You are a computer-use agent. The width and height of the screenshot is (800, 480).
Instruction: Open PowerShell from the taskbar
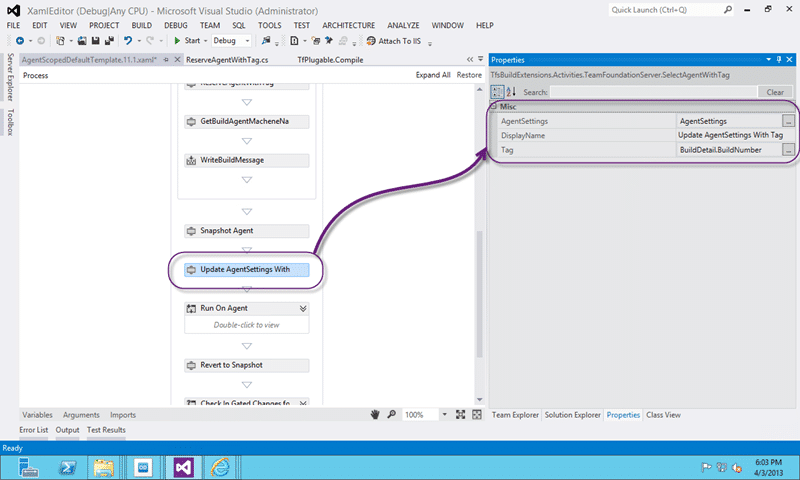67,467
